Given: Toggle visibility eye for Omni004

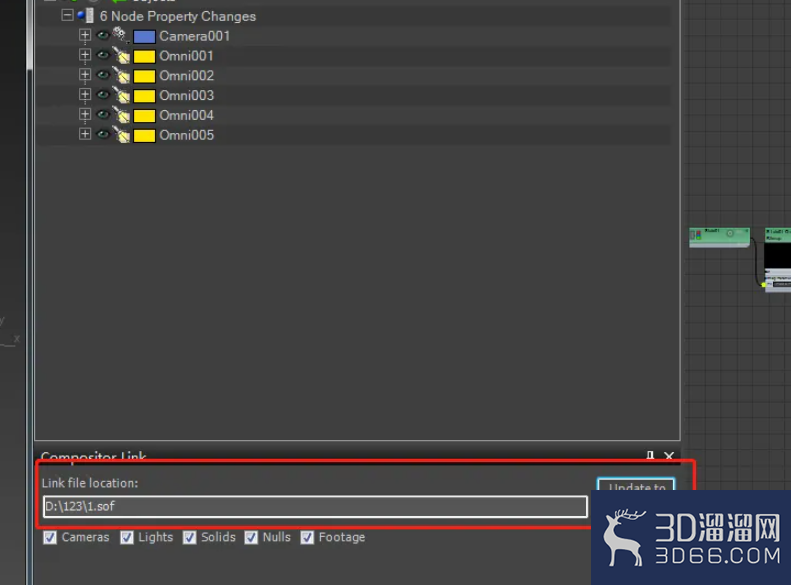Looking at the screenshot, I should 103,114.
